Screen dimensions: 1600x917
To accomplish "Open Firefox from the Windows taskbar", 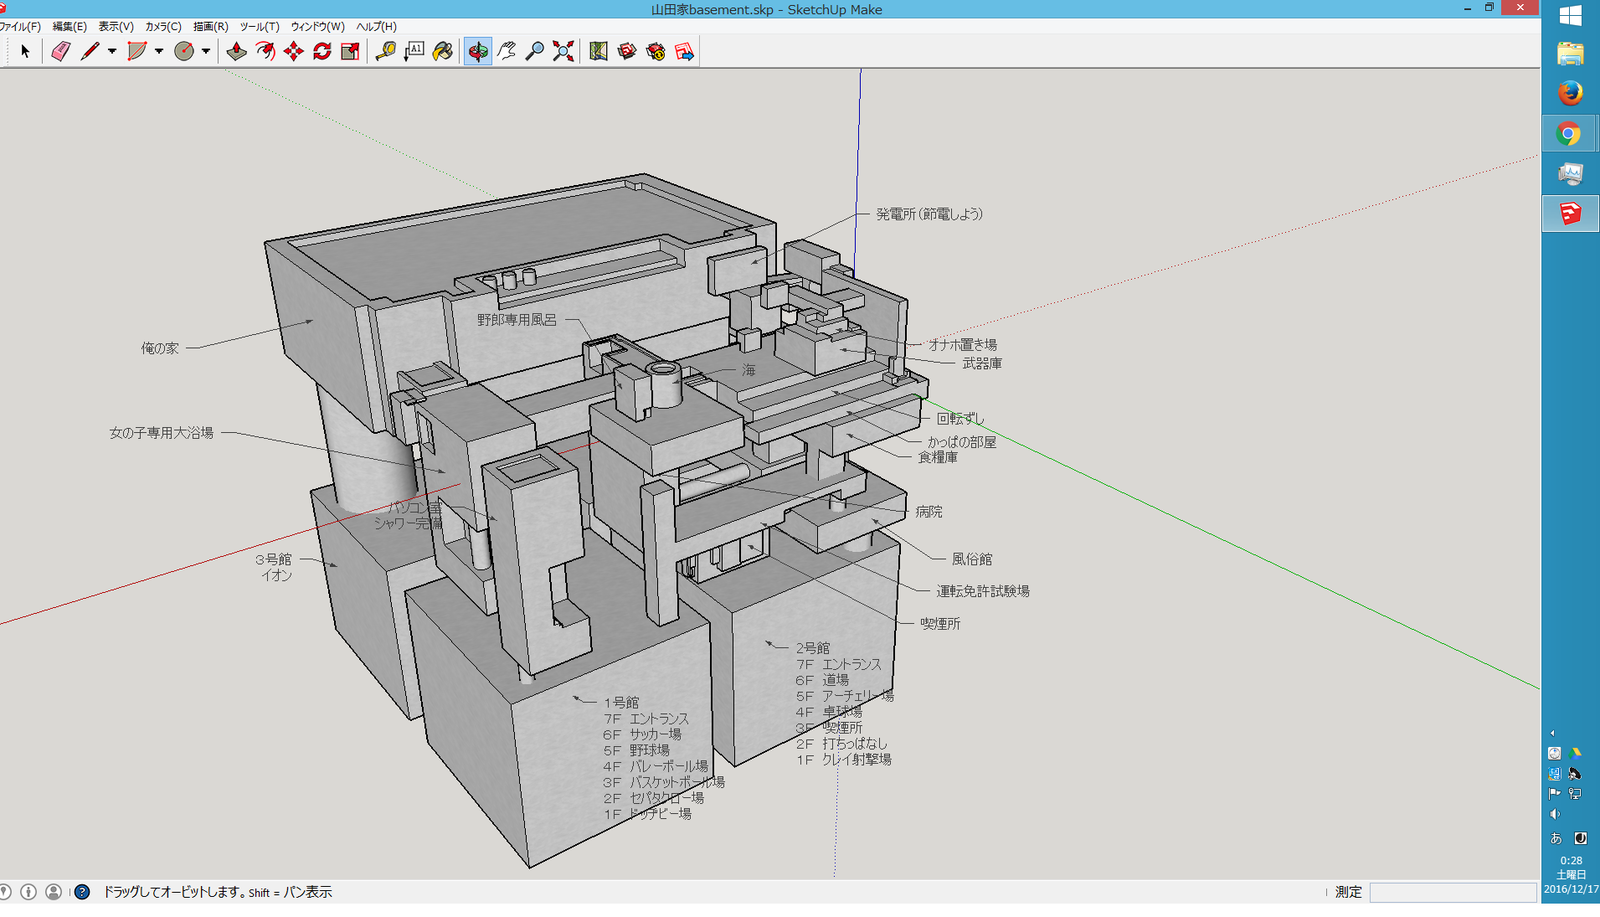I will click(1570, 93).
